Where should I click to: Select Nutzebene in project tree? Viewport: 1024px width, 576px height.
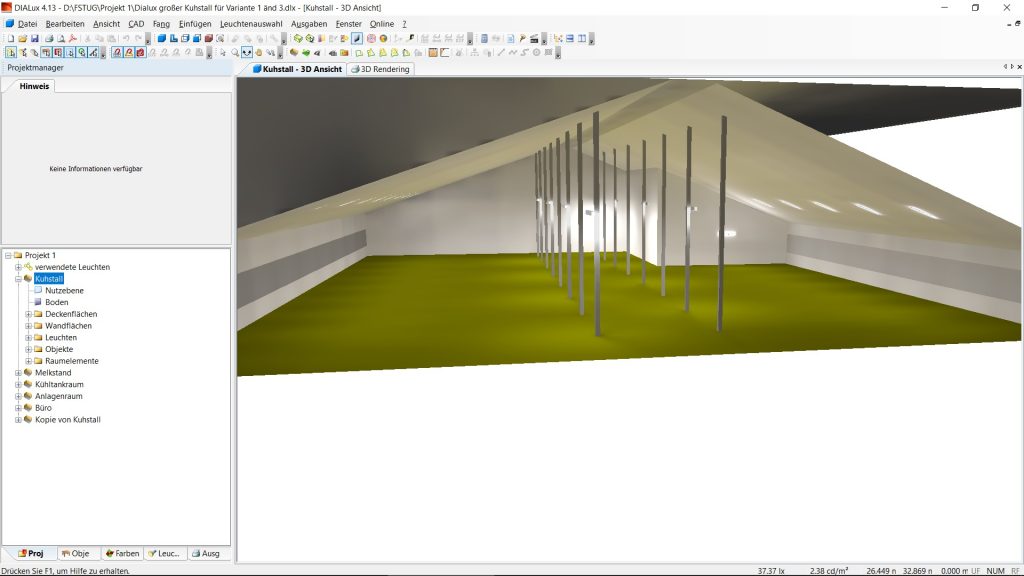pyautogui.click(x=64, y=291)
